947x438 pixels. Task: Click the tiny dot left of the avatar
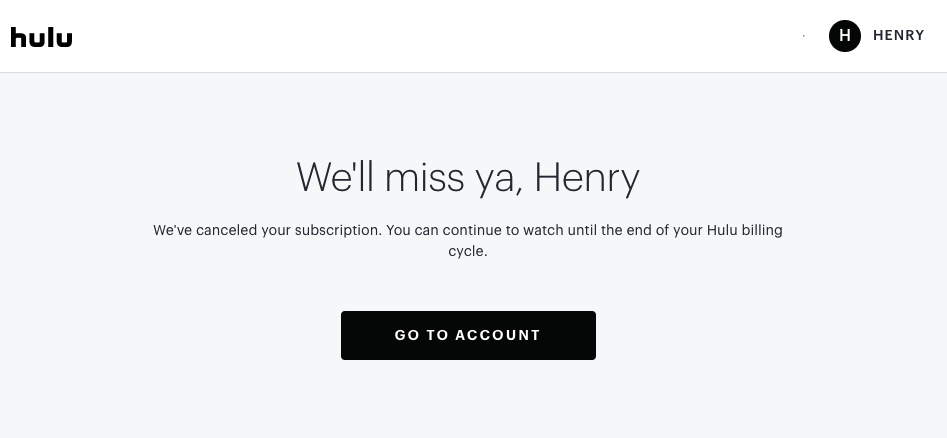(804, 36)
